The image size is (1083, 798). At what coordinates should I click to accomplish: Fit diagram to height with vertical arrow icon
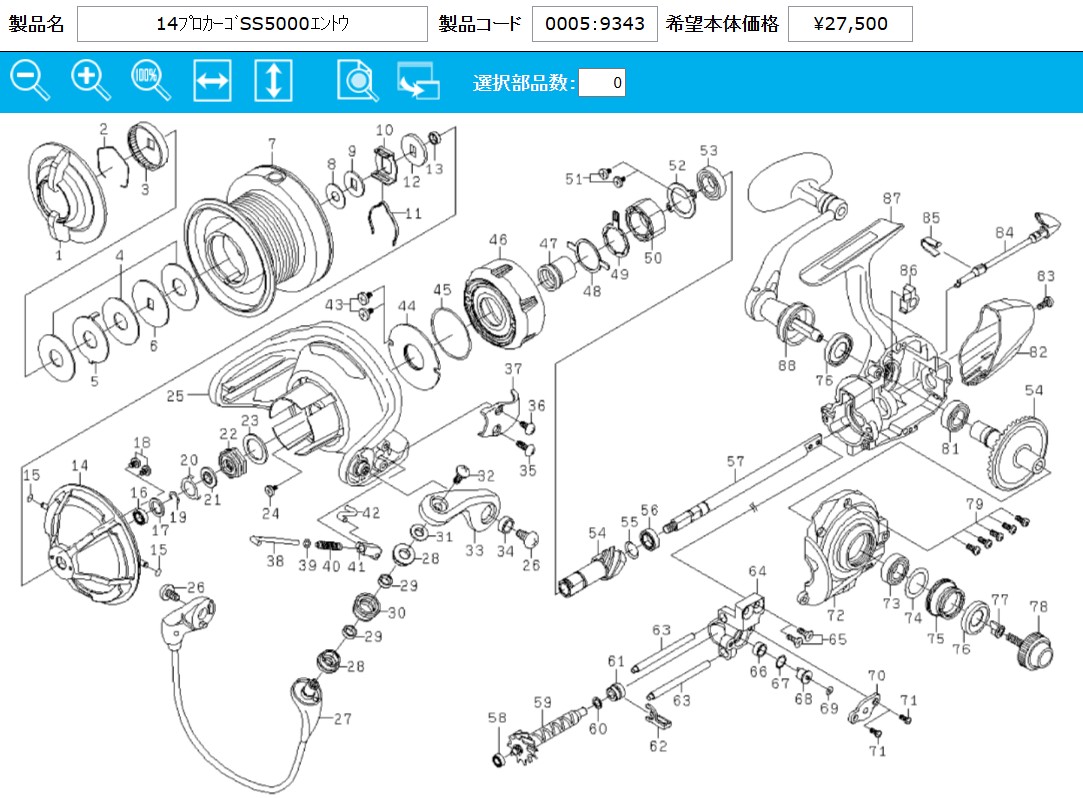(x=273, y=81)
